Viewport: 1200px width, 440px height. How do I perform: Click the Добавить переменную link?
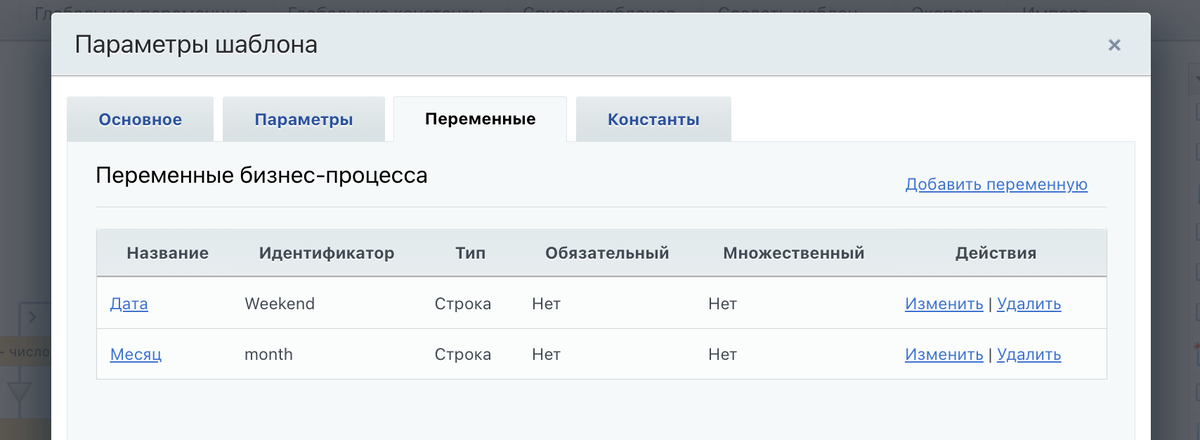pyautogui.click(x=996, y=184)
